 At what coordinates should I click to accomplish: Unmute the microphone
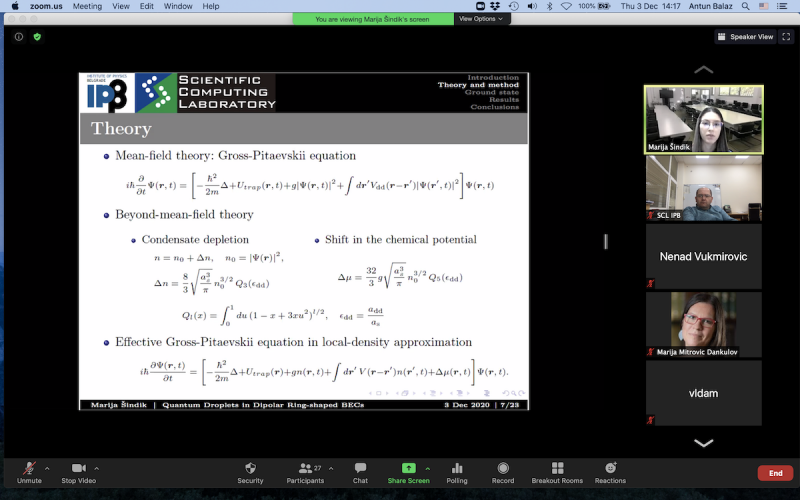pos(29,468)
